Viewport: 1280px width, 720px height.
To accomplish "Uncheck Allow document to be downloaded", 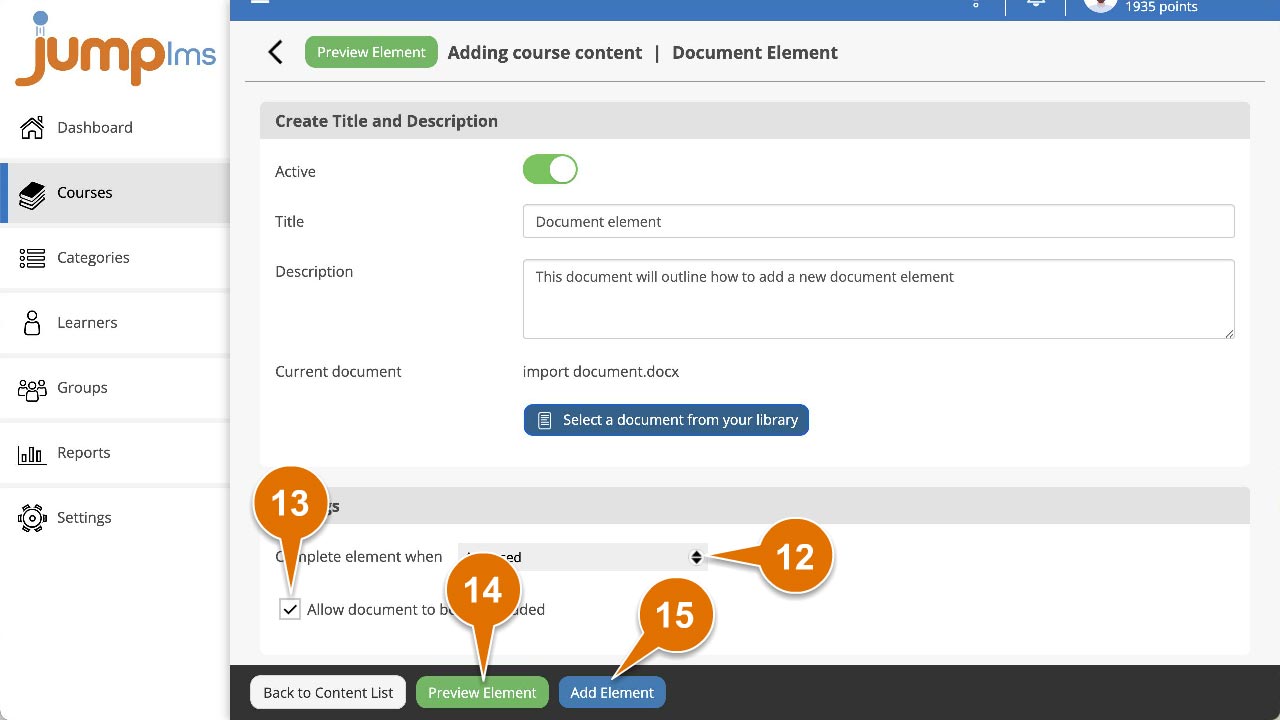I will (x=290, y=609).
